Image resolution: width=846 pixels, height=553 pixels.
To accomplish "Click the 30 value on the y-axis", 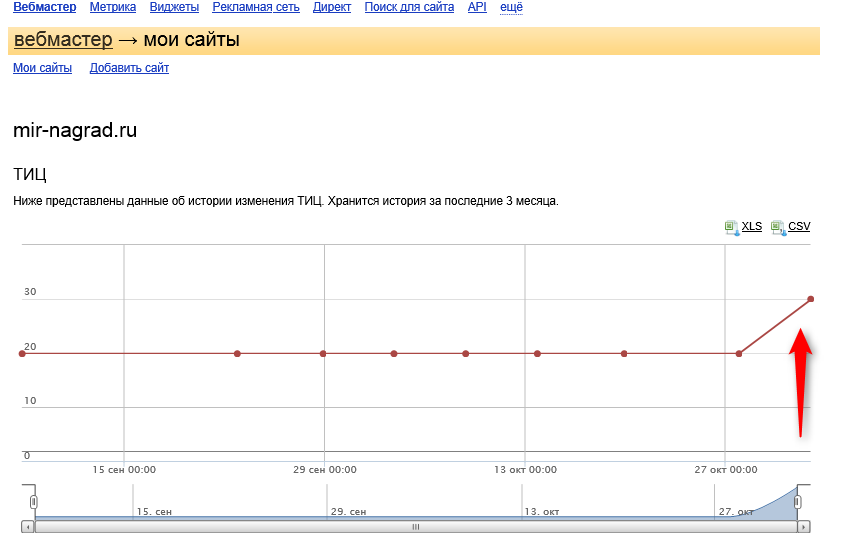I will point(30,292).
